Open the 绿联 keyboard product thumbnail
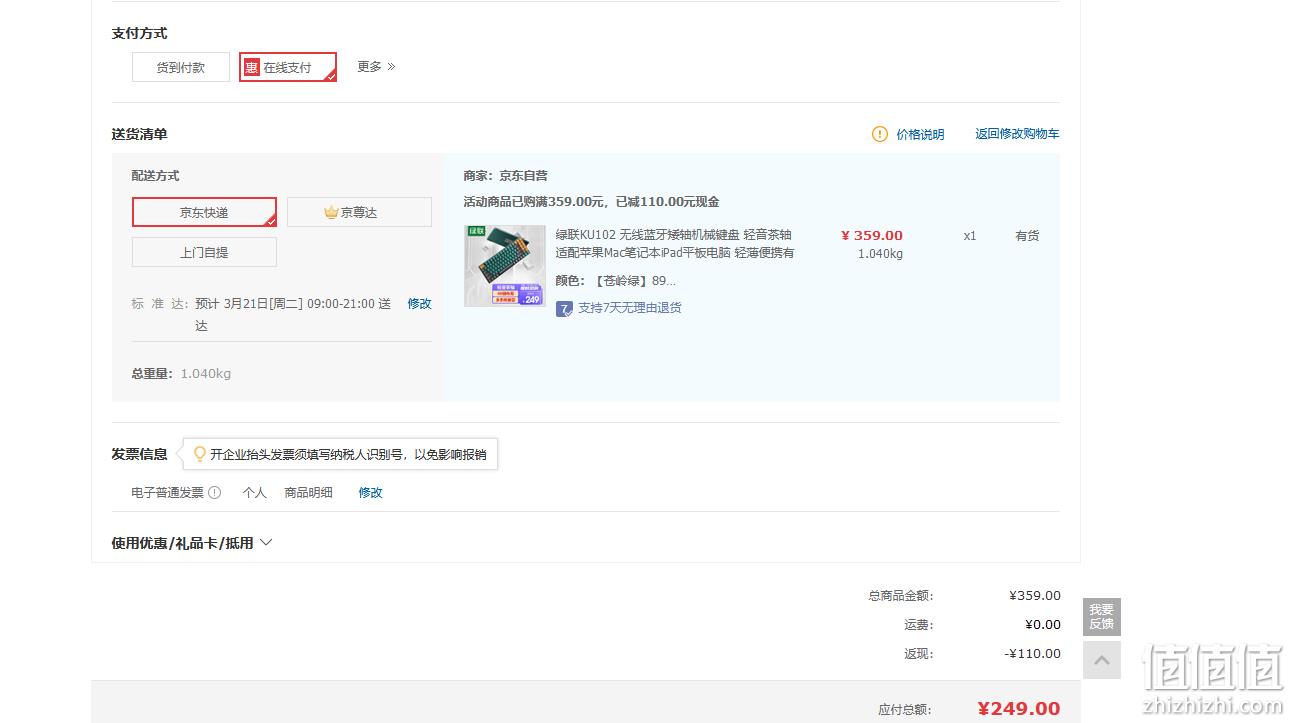This screenshot has width=1292, height=723. [505, 266]
